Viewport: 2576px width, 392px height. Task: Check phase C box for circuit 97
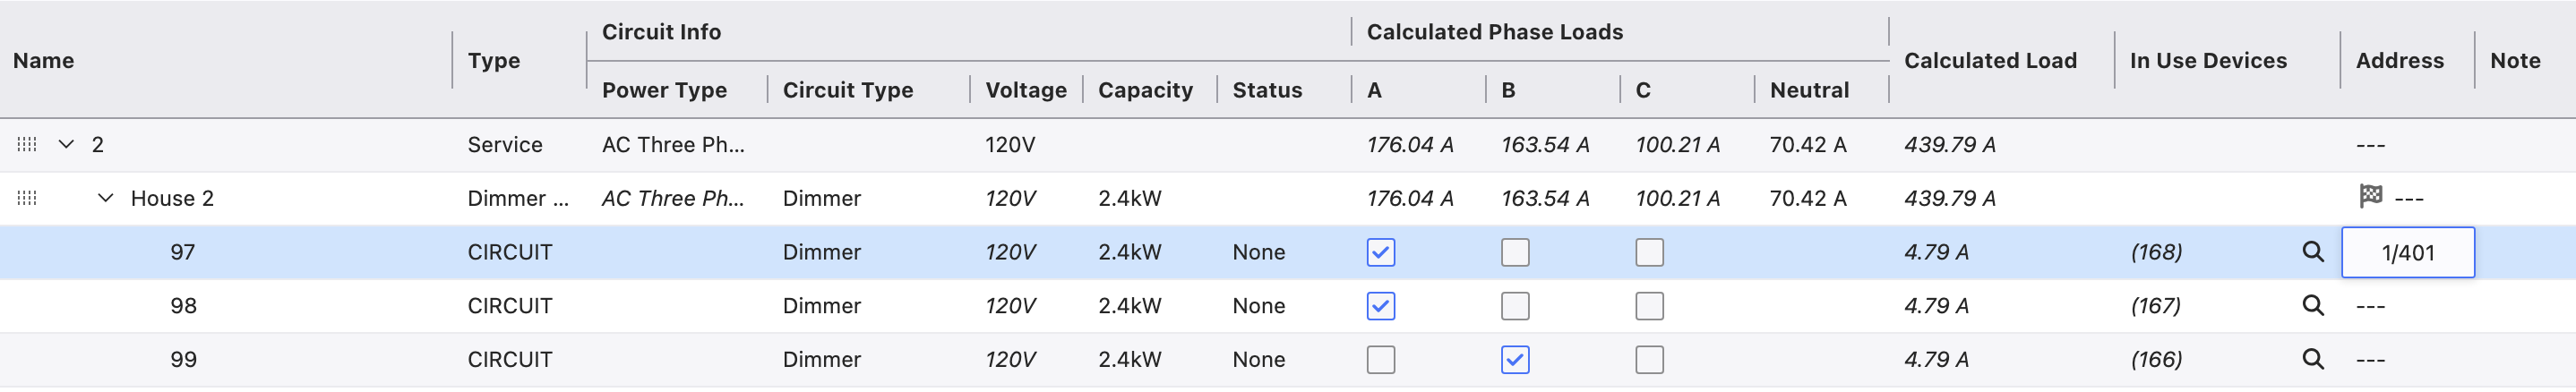click(x=1649, y=253)
